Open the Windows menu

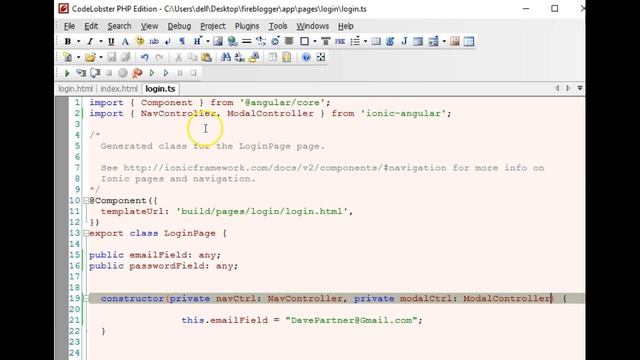pyautogui.click(x=312, y=26)
